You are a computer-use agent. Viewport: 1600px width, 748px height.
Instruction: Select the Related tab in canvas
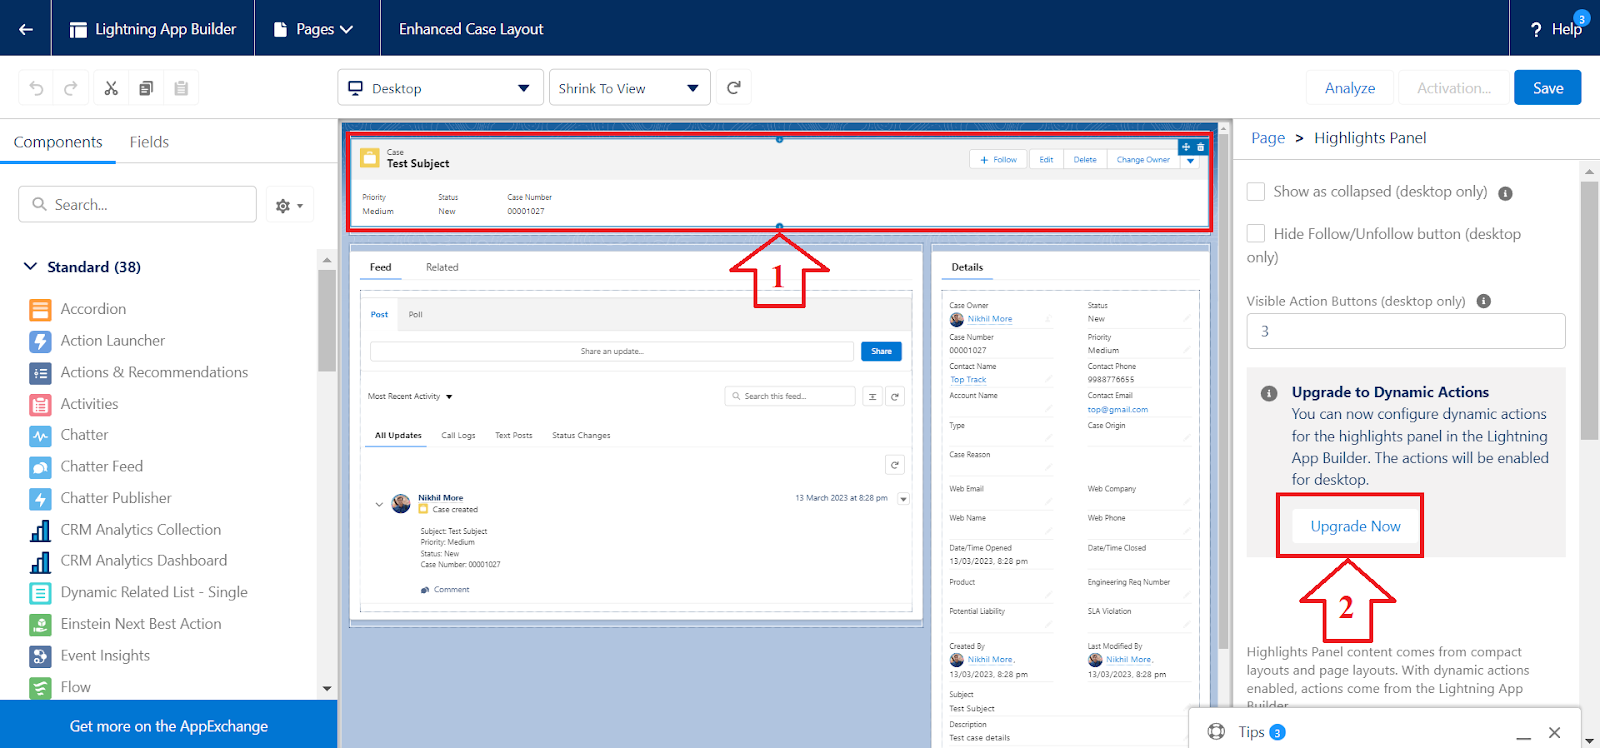tap(442, 267)
